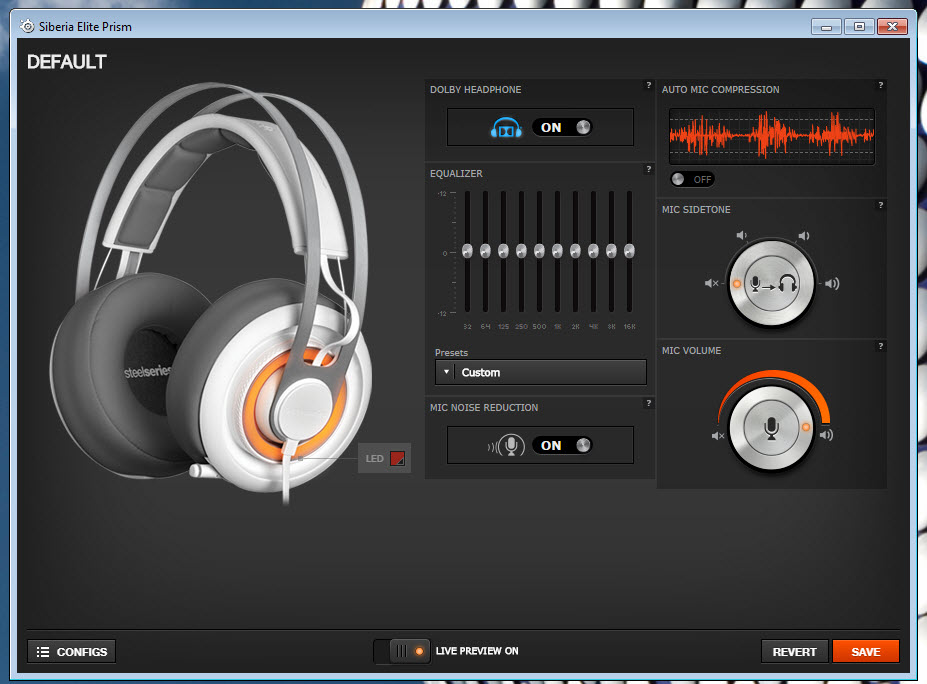Click the noise reduction microphone icon
This screenshot has width=927, height=684.
click(x=506, y=446)
